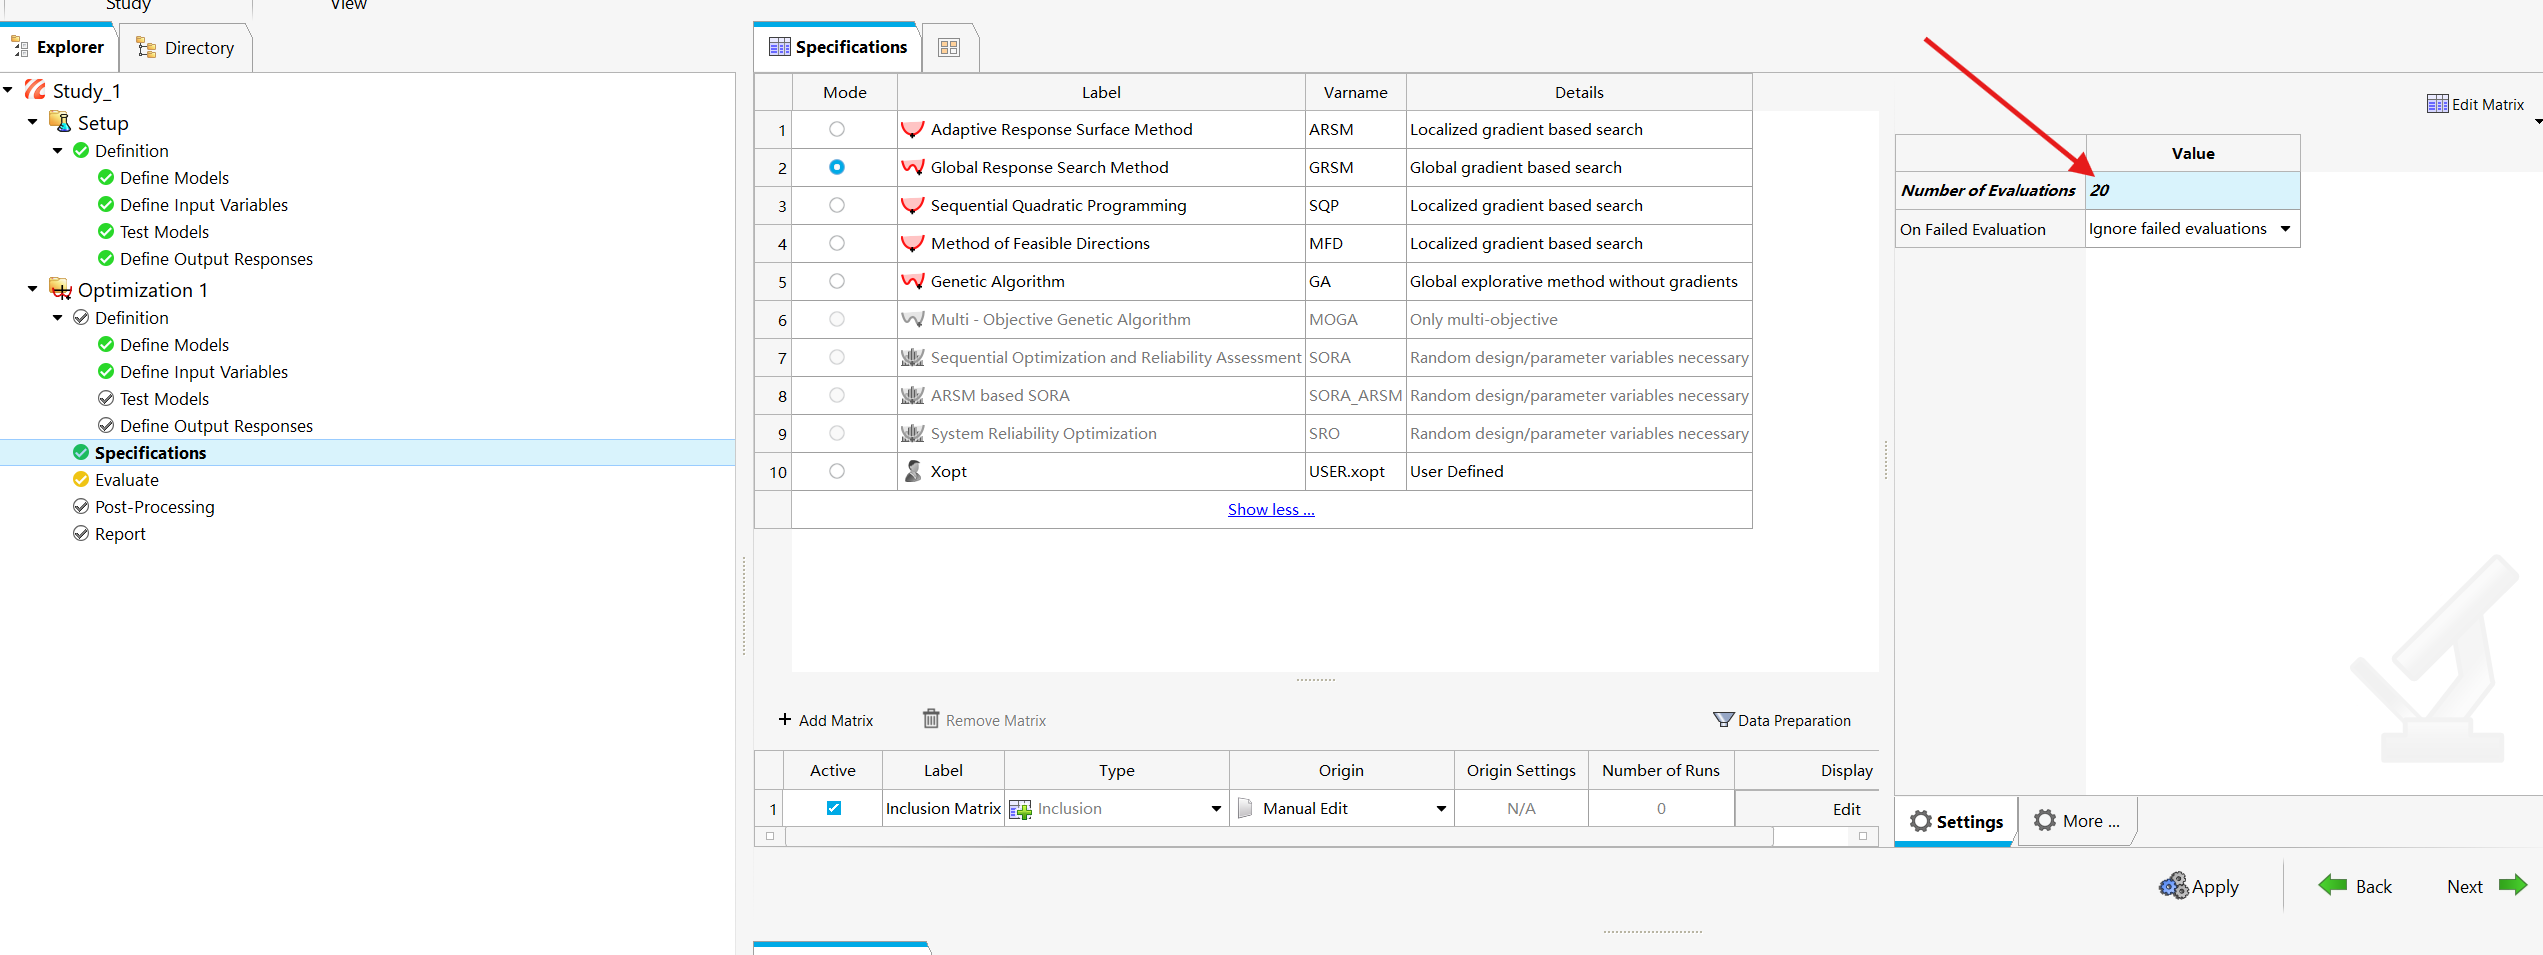Screen dimensions: 2543x955
Task: Open the More ... tab
Action: tap(2077, 821)
